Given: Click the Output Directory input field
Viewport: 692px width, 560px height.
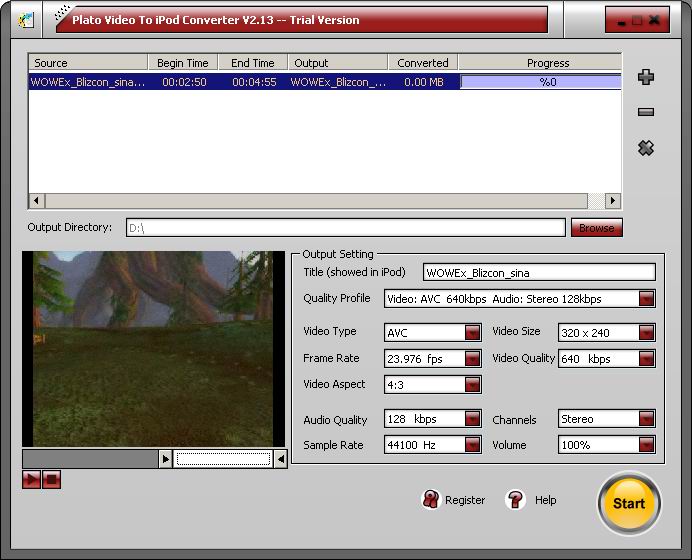Looking at the screenshot, I should tap(346, 228).
